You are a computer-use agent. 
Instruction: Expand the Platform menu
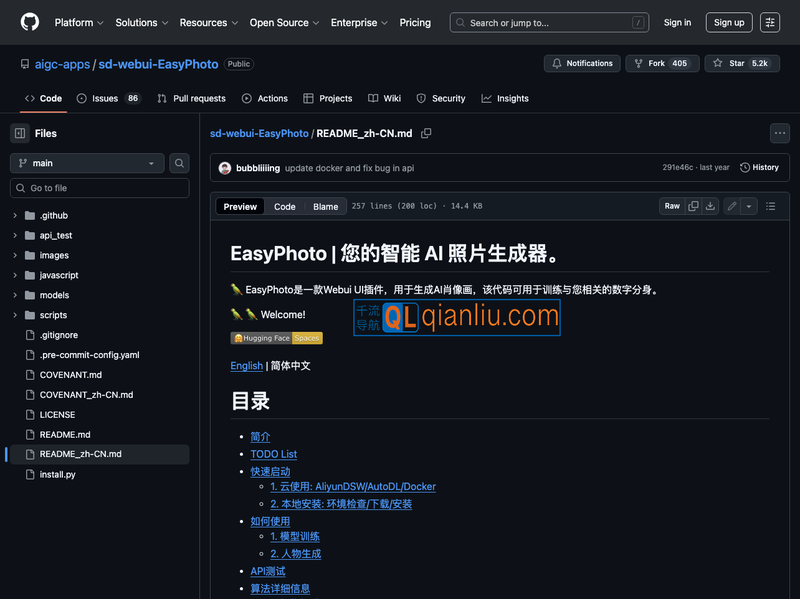[x=79, y=22]
